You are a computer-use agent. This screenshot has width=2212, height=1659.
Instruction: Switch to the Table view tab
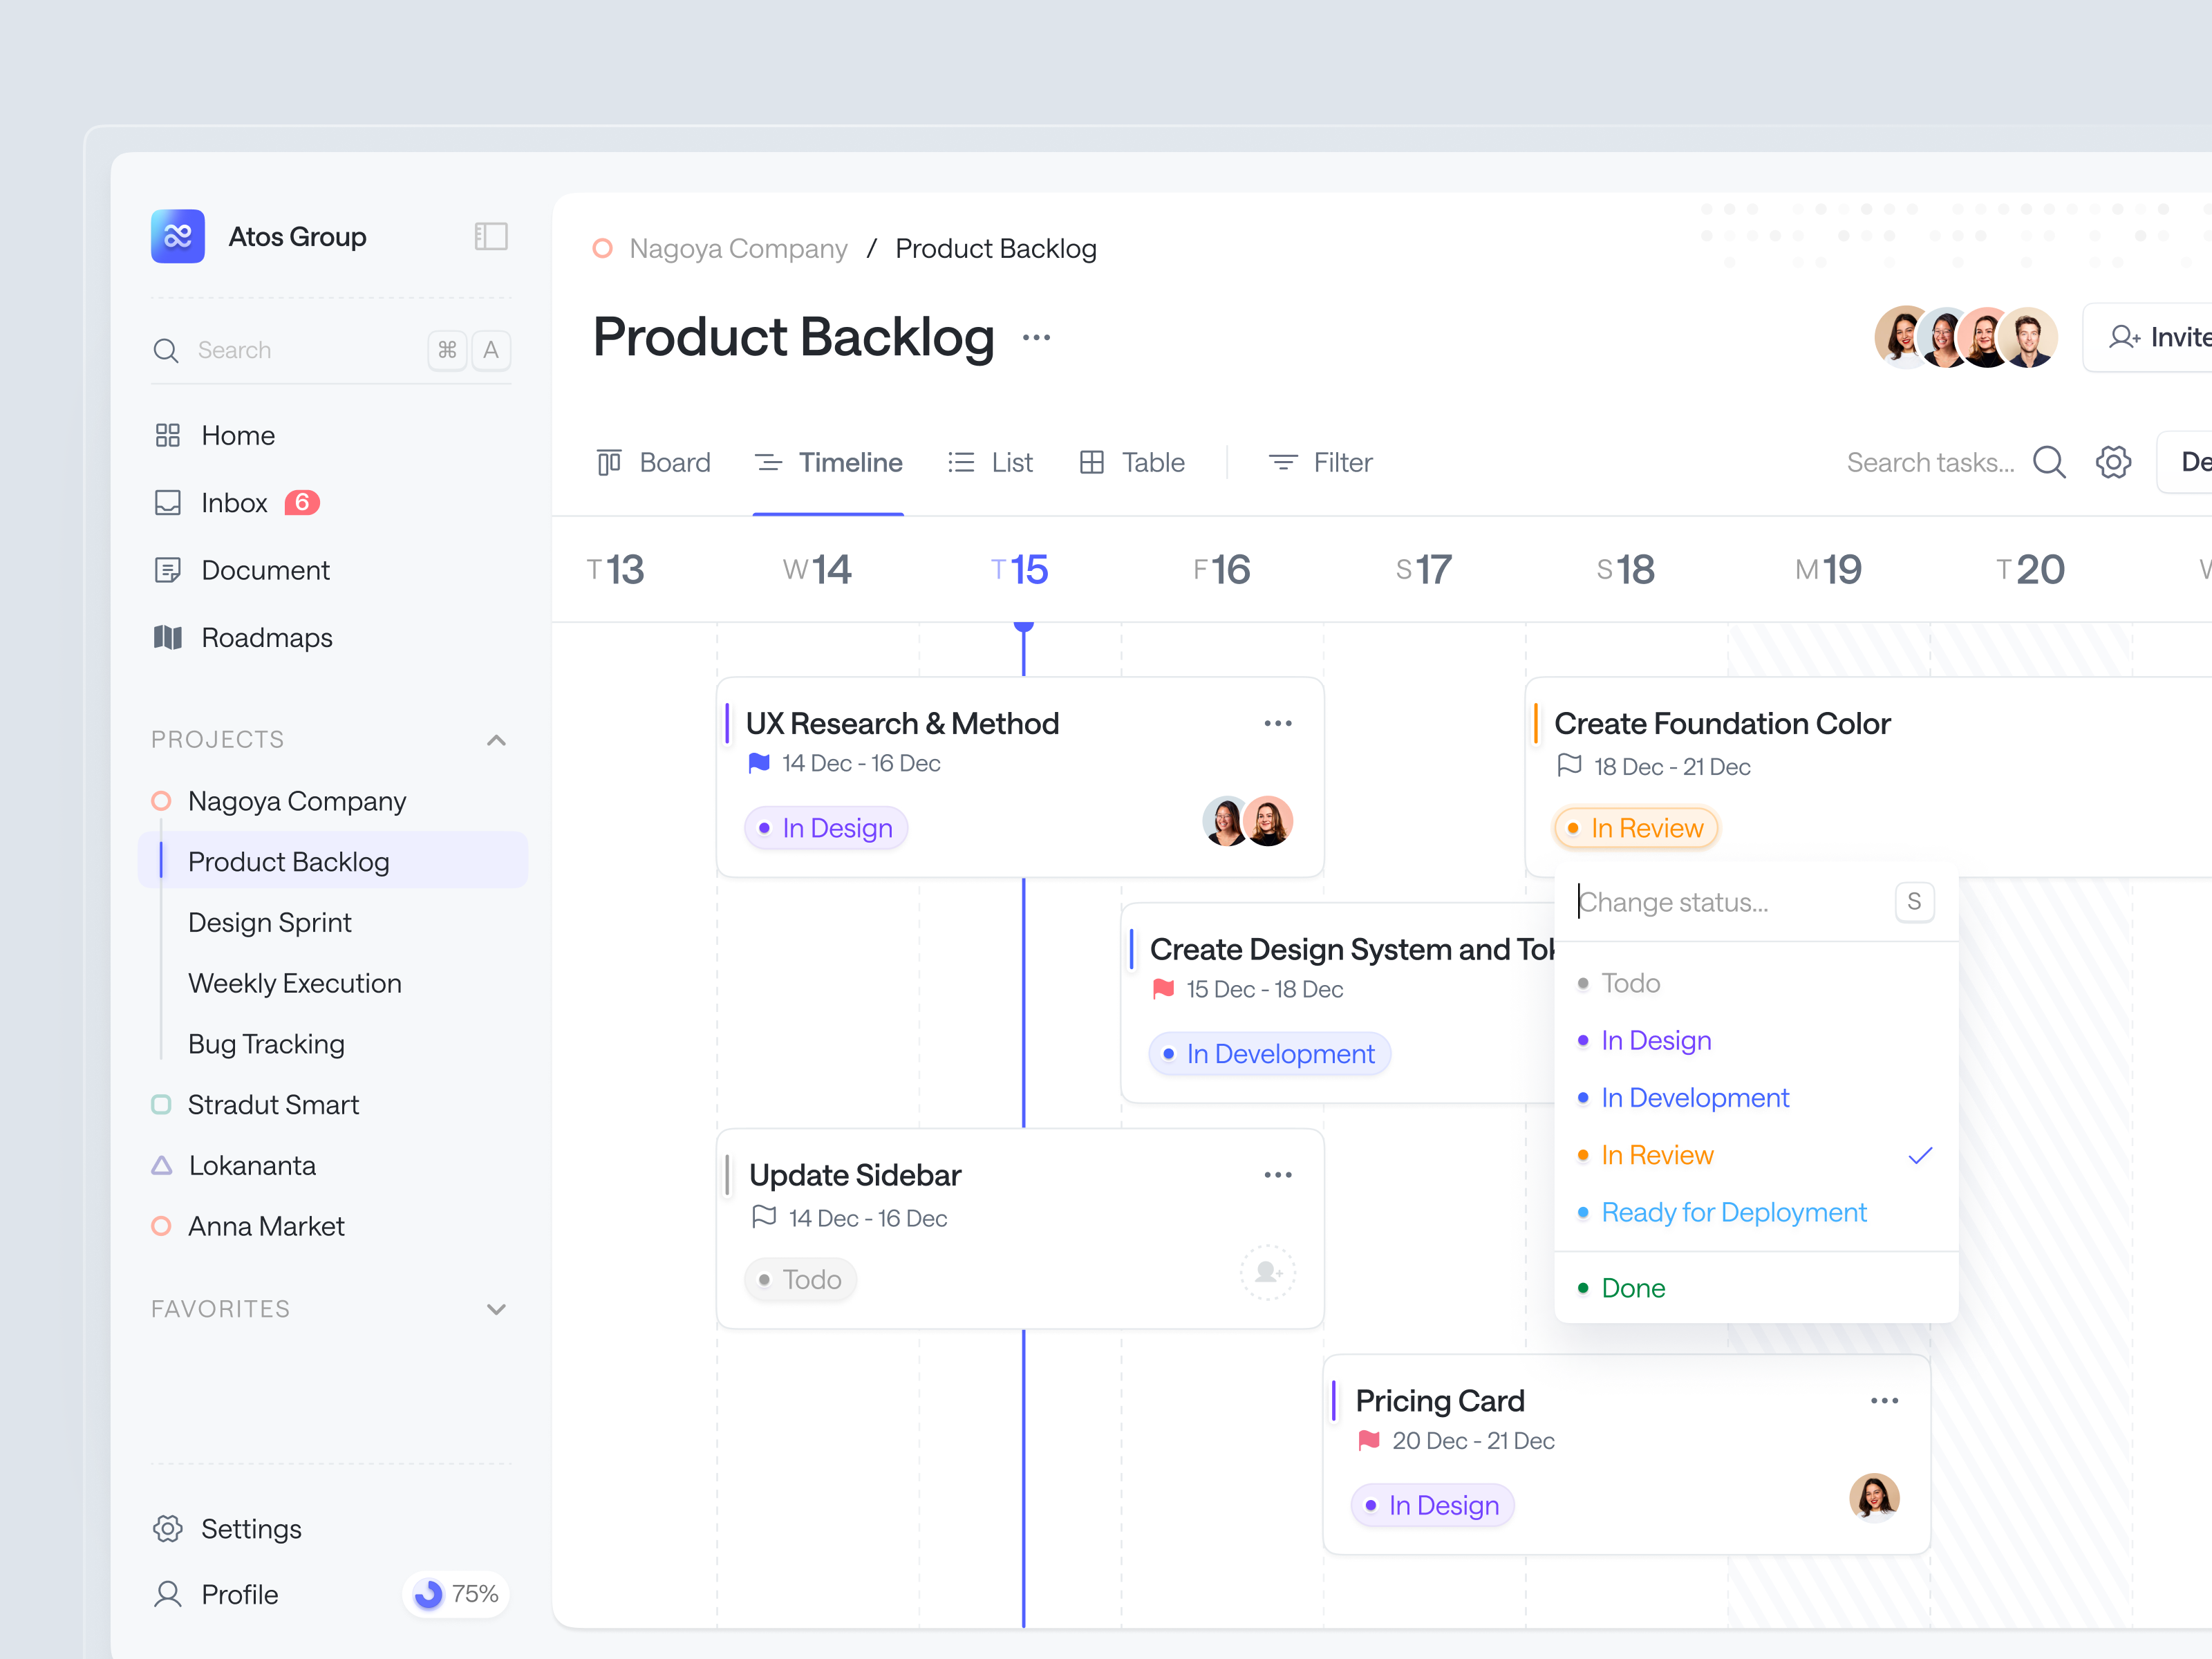[x=1133, y=462]
